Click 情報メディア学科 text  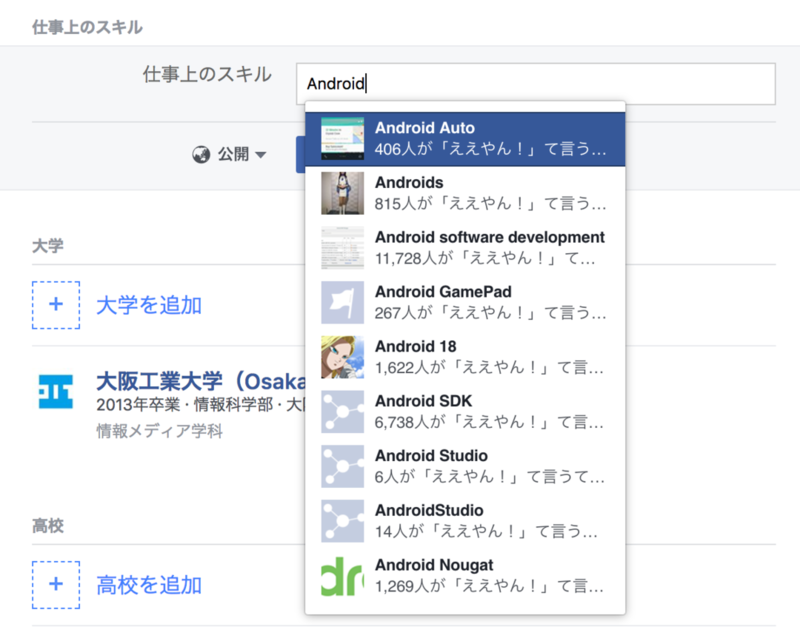point(160,431)
